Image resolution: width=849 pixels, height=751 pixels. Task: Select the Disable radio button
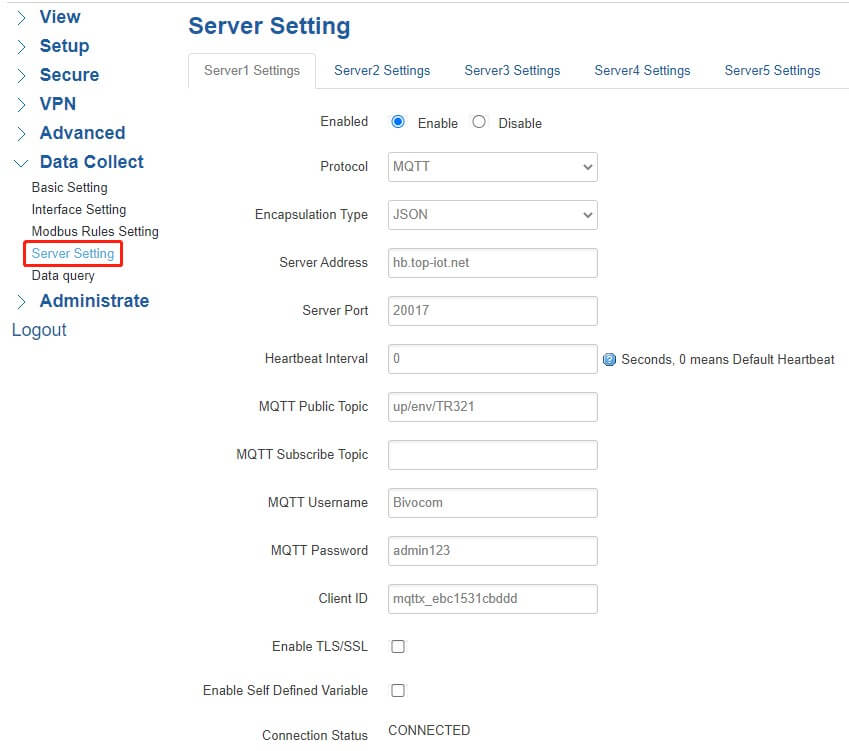coord(479,122)
